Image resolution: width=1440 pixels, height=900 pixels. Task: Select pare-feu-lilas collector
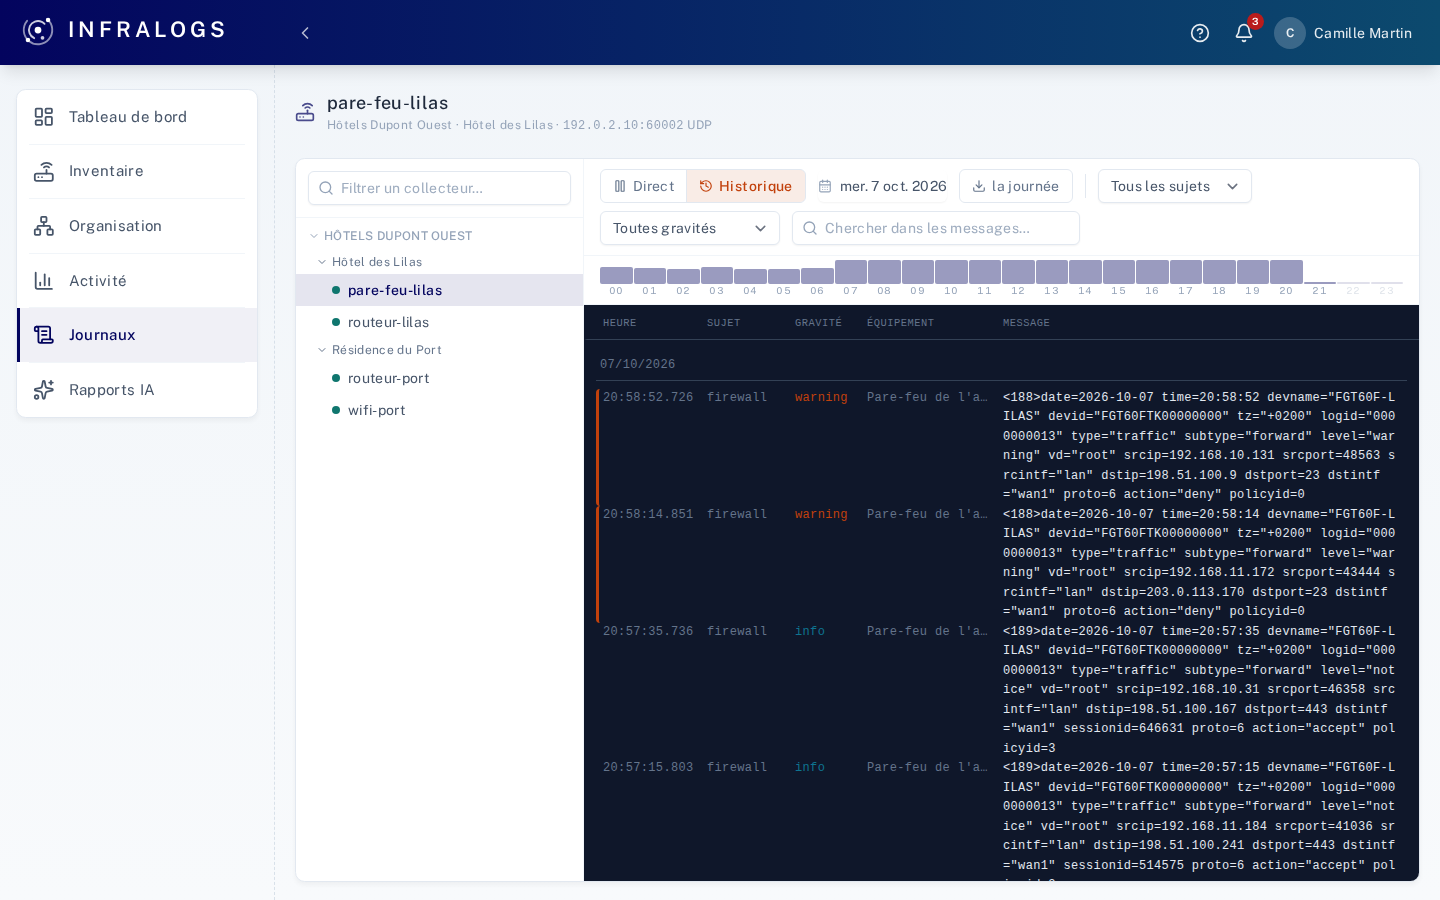coord(439,290)
